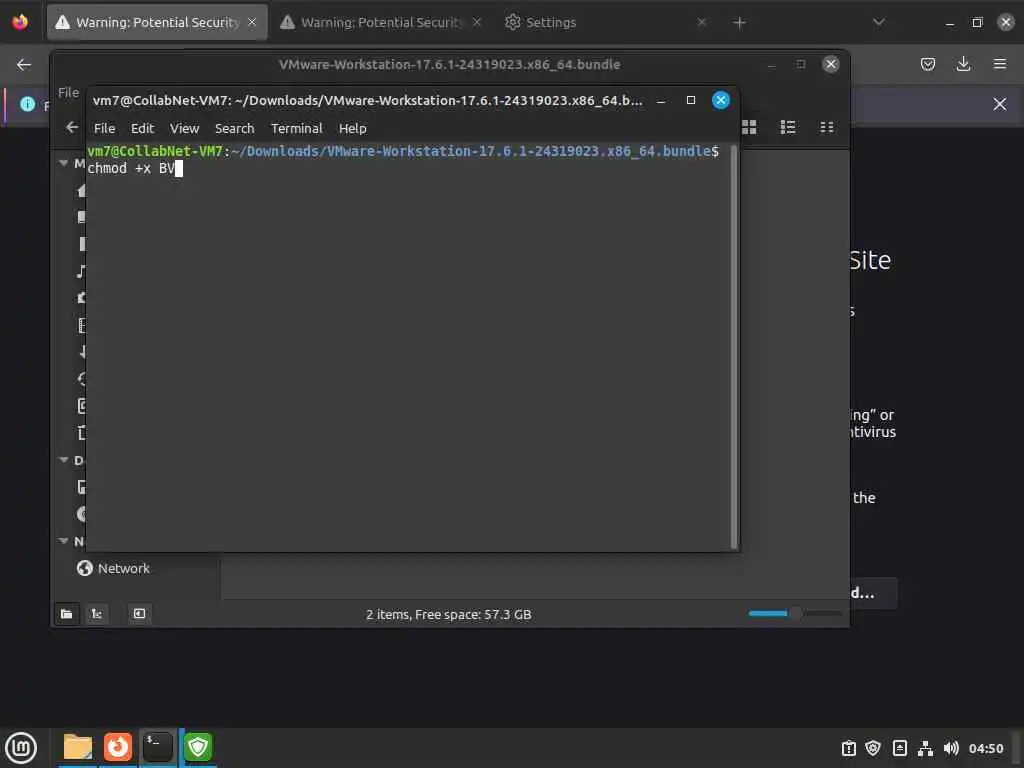Show Treeview in file manager sidebar footer

pos(97,614)
